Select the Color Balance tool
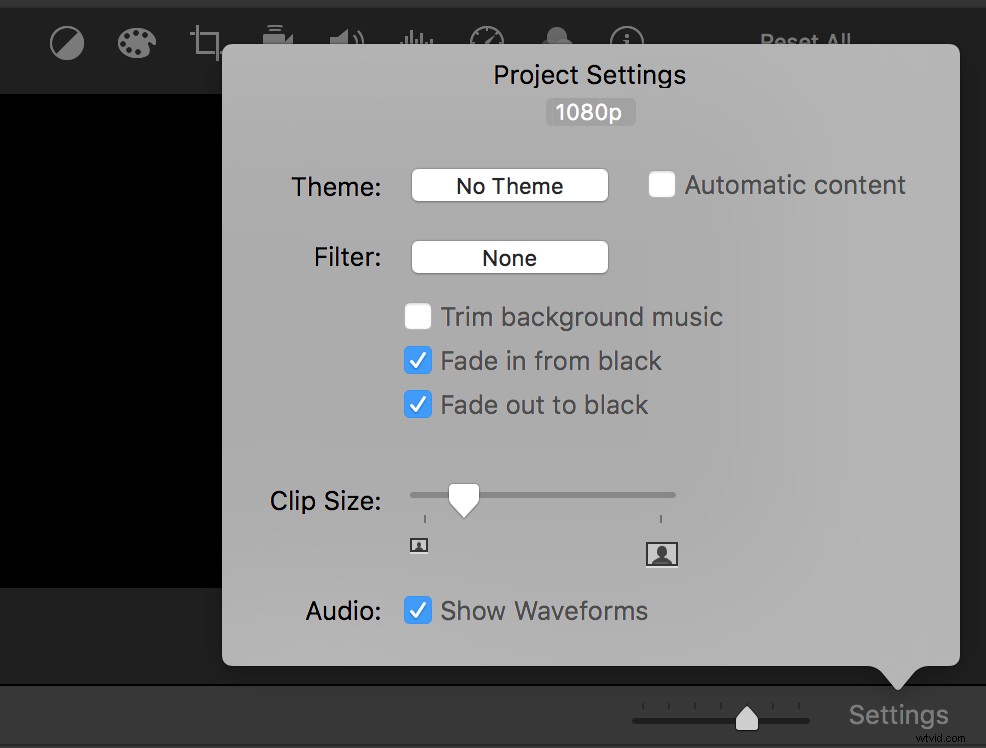Screen dimensions: 986x748 pos(67,42)
